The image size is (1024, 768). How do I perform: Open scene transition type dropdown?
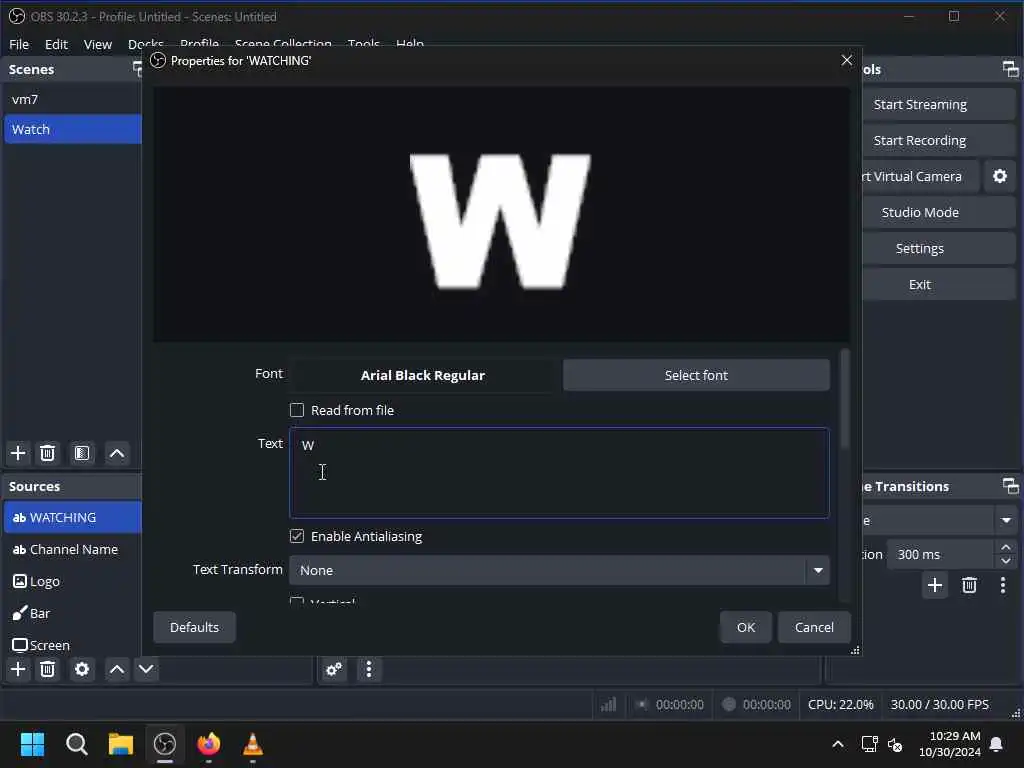point(1006,520)
